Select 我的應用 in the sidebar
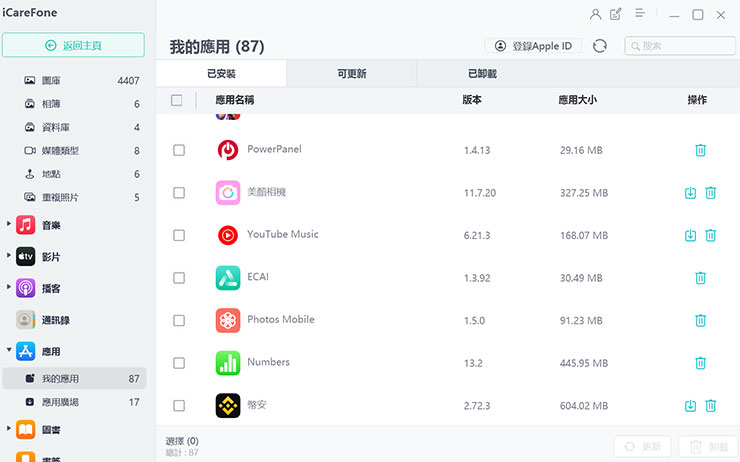Image resolution: width=740 pixels, height=462 pixels. 75,378
